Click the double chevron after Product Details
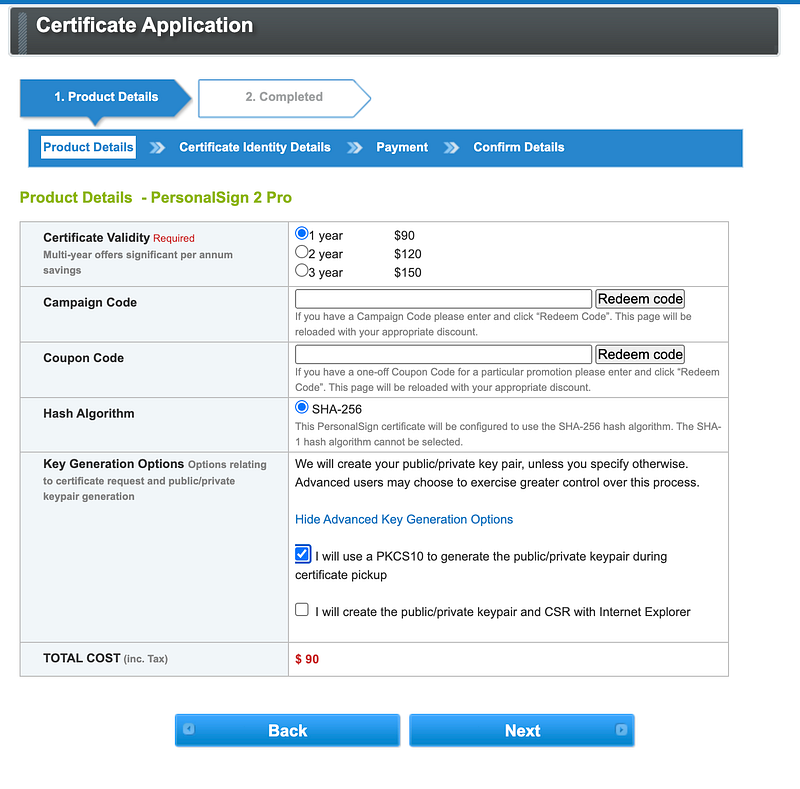 (x=157, y=148)
